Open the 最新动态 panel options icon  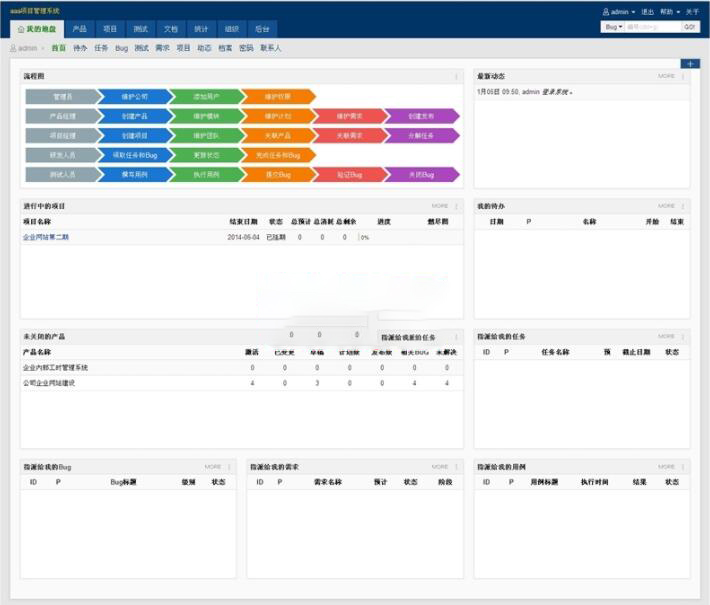(x=684, y=76)
